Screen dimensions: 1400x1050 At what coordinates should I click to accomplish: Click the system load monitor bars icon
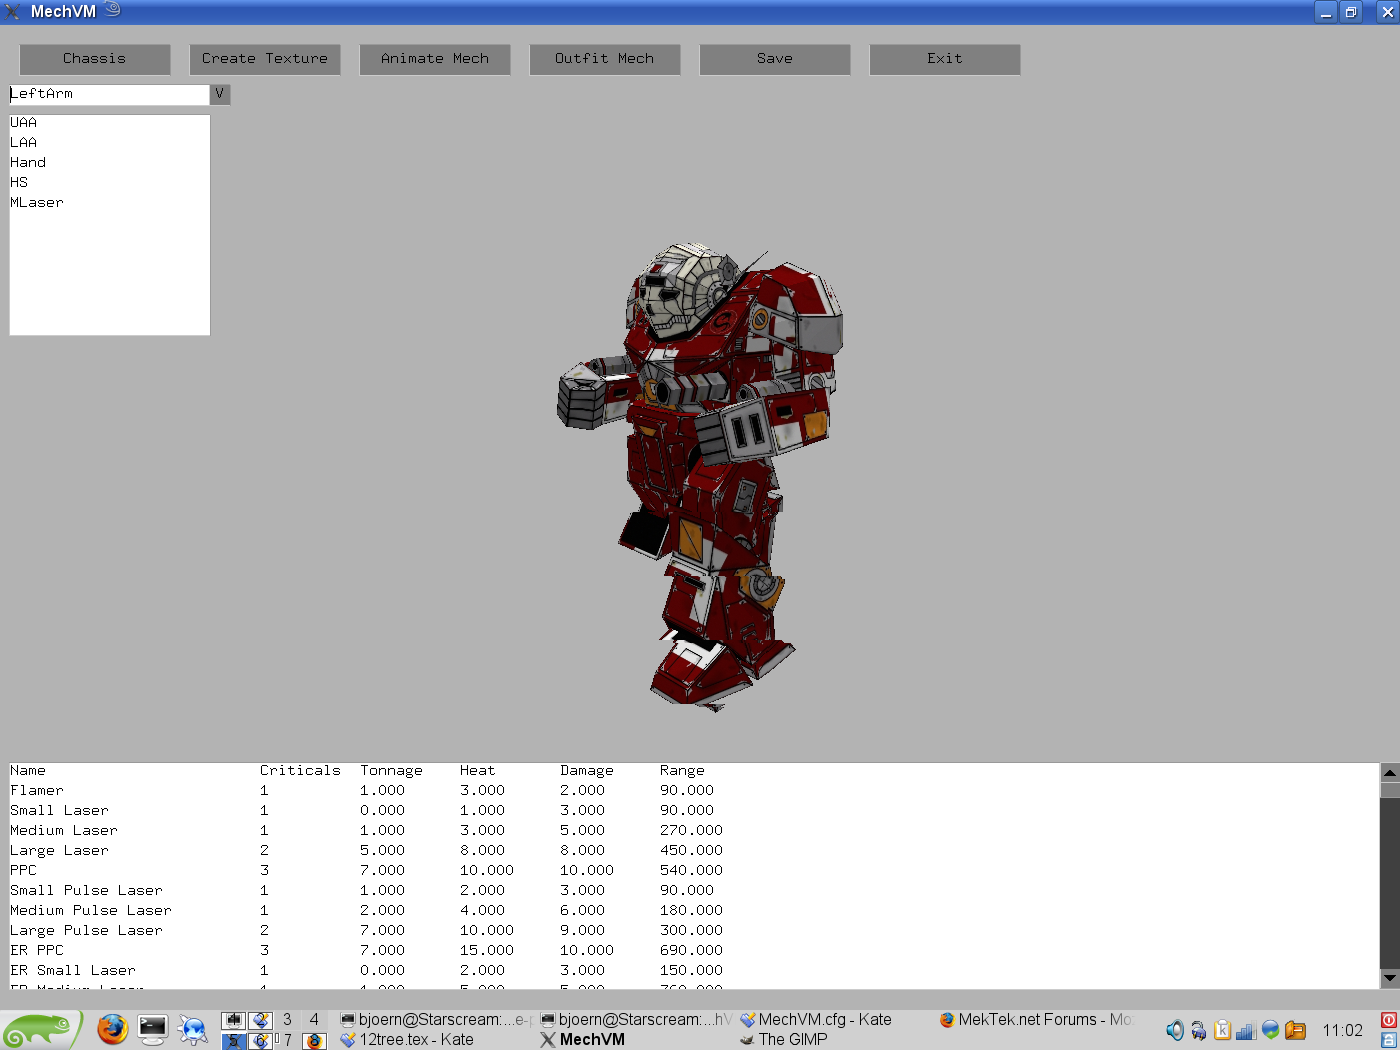click(1246, 1030)
